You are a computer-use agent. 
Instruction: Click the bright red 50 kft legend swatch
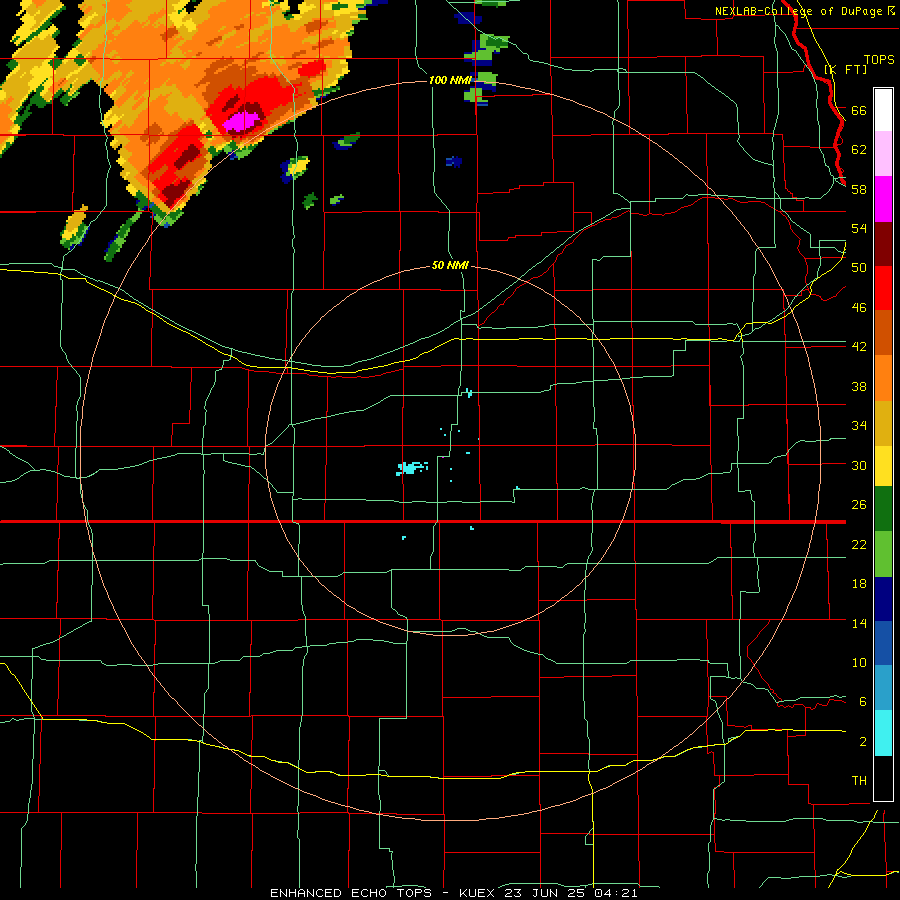(883, 288)
